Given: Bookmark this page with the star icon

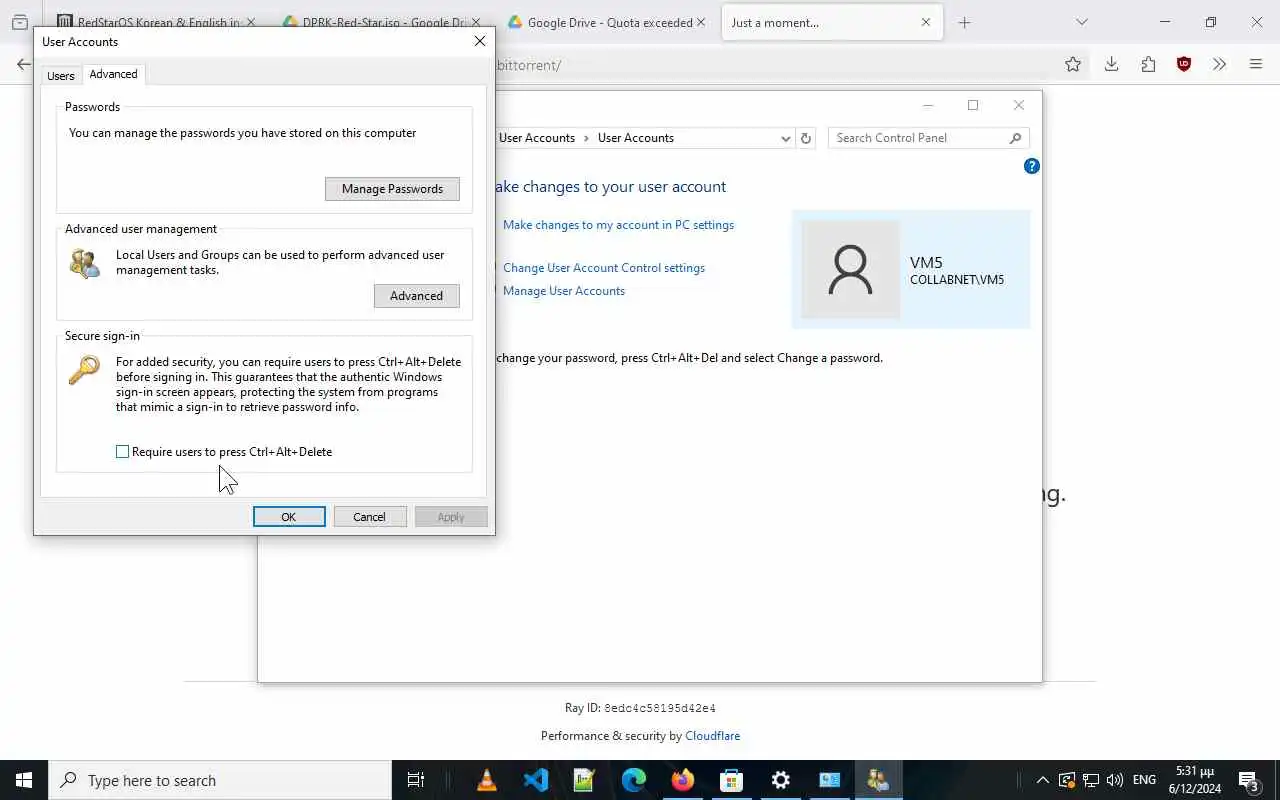Looking at the screenshot, I should tap(1073, 64).
